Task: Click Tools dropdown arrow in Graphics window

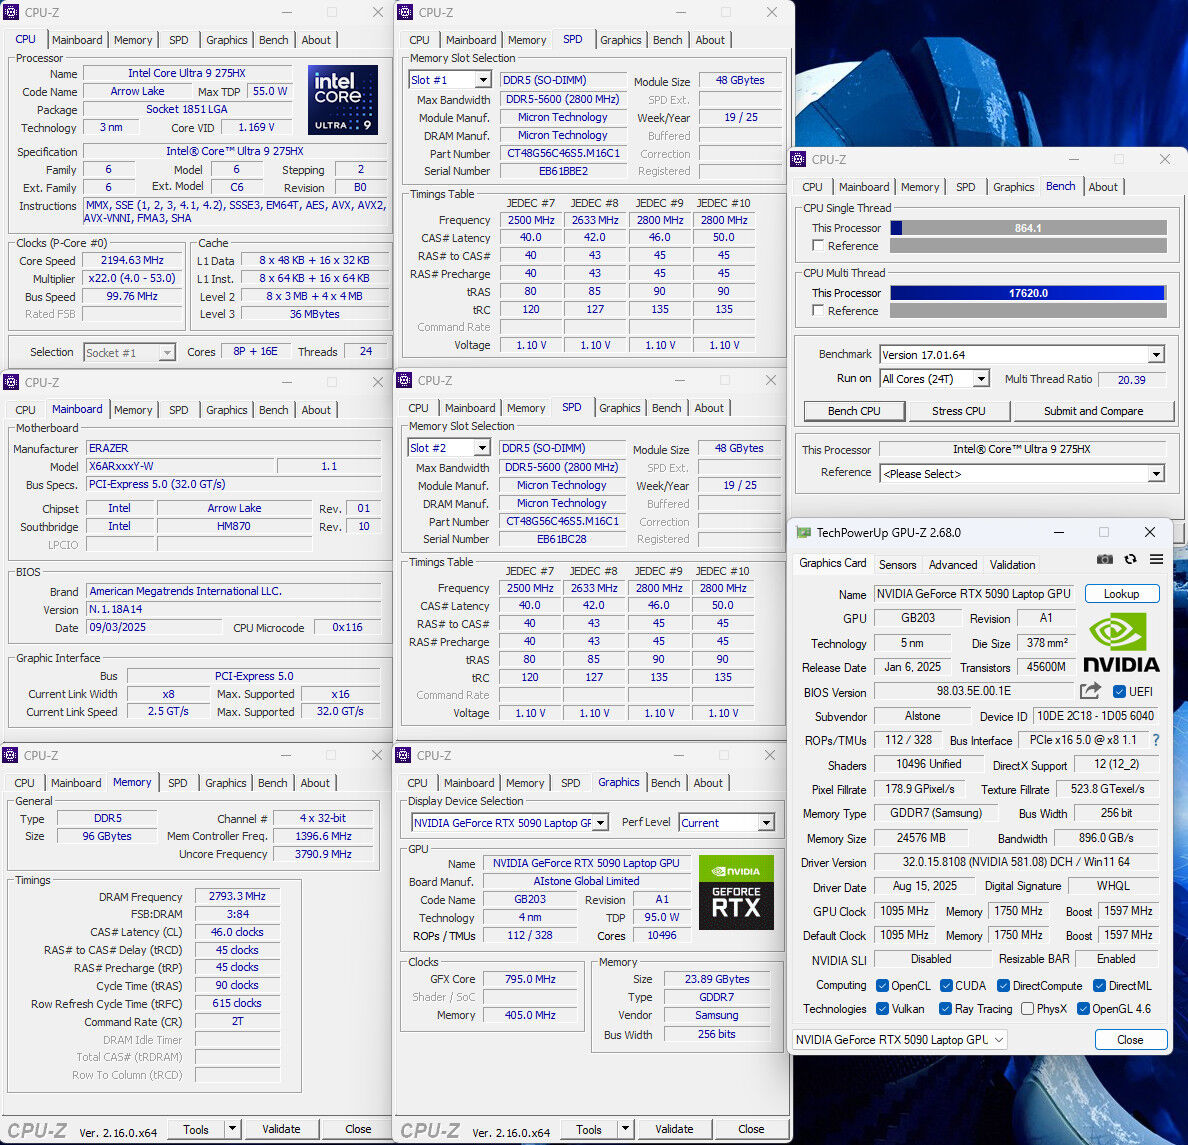Action: tap(625, 1128)
